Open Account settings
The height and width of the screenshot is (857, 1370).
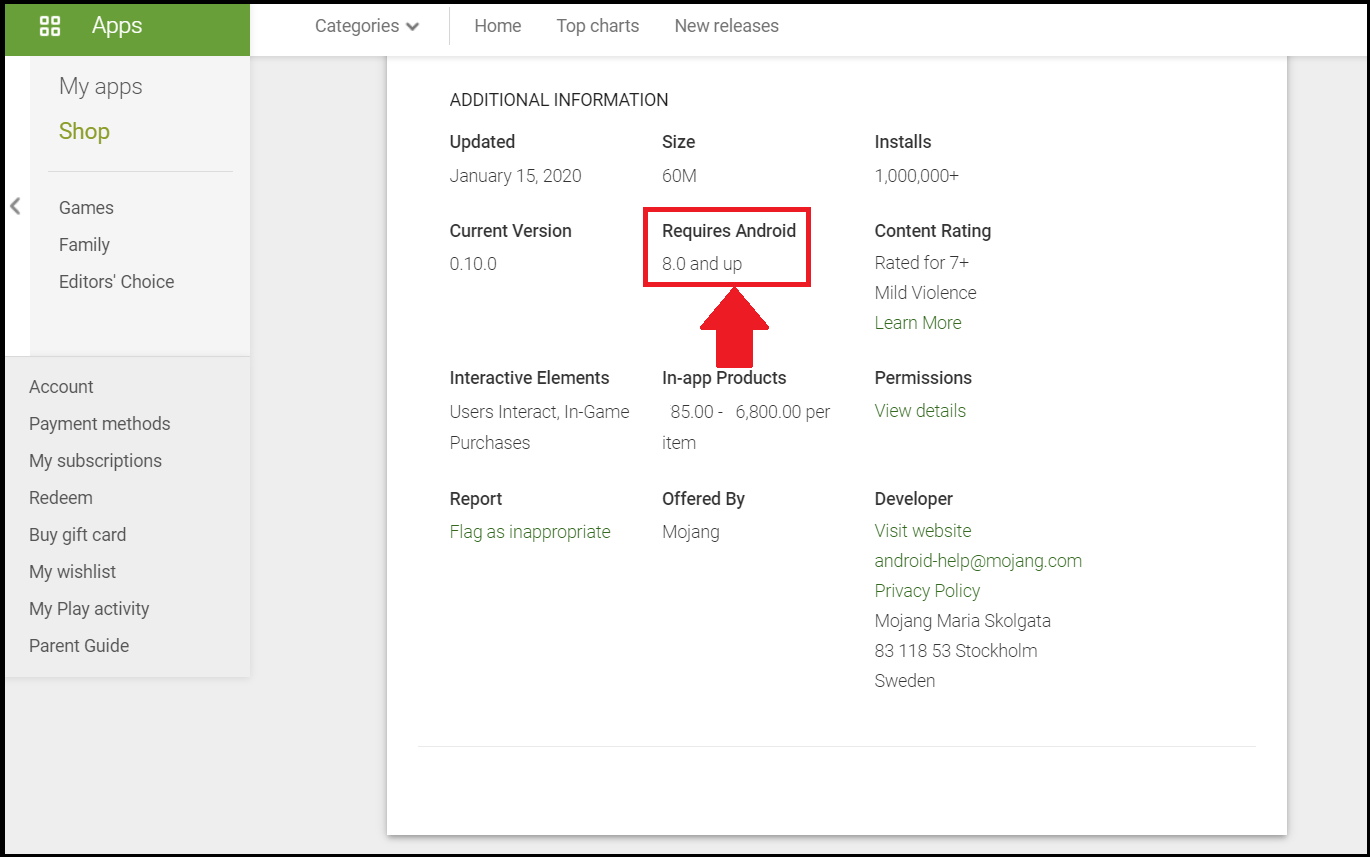pyautogui.click(x=61, y=387)
